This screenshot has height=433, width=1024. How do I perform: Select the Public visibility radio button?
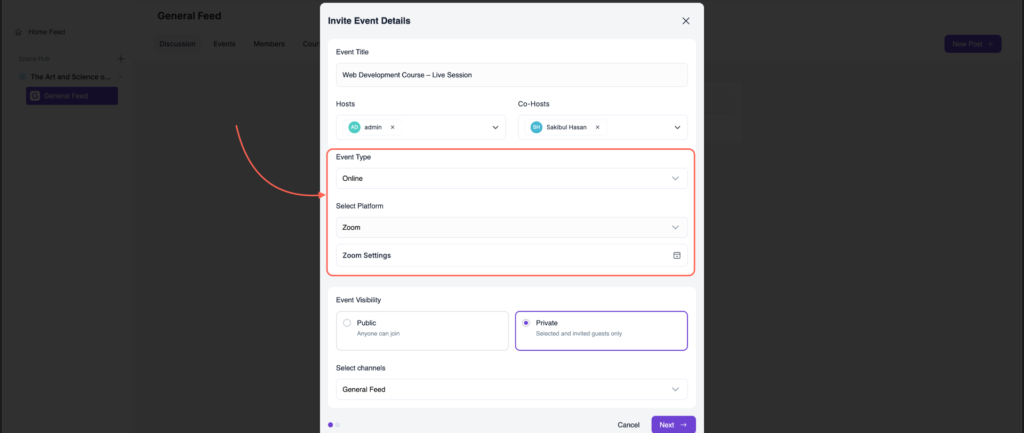[347, 323]
